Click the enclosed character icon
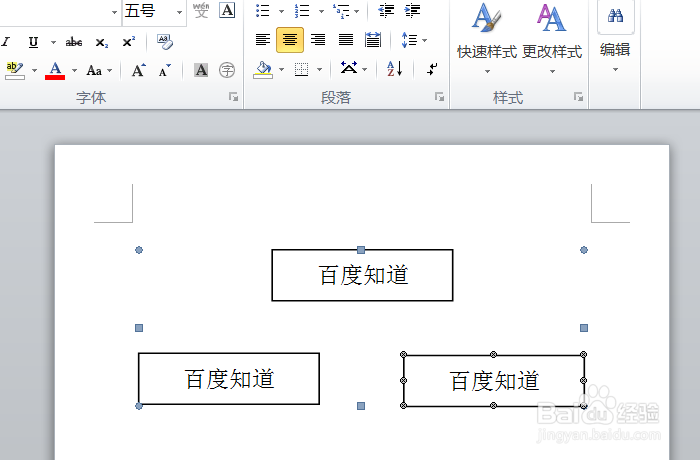Screen dimensions: 700x460 tap(227, 70)
